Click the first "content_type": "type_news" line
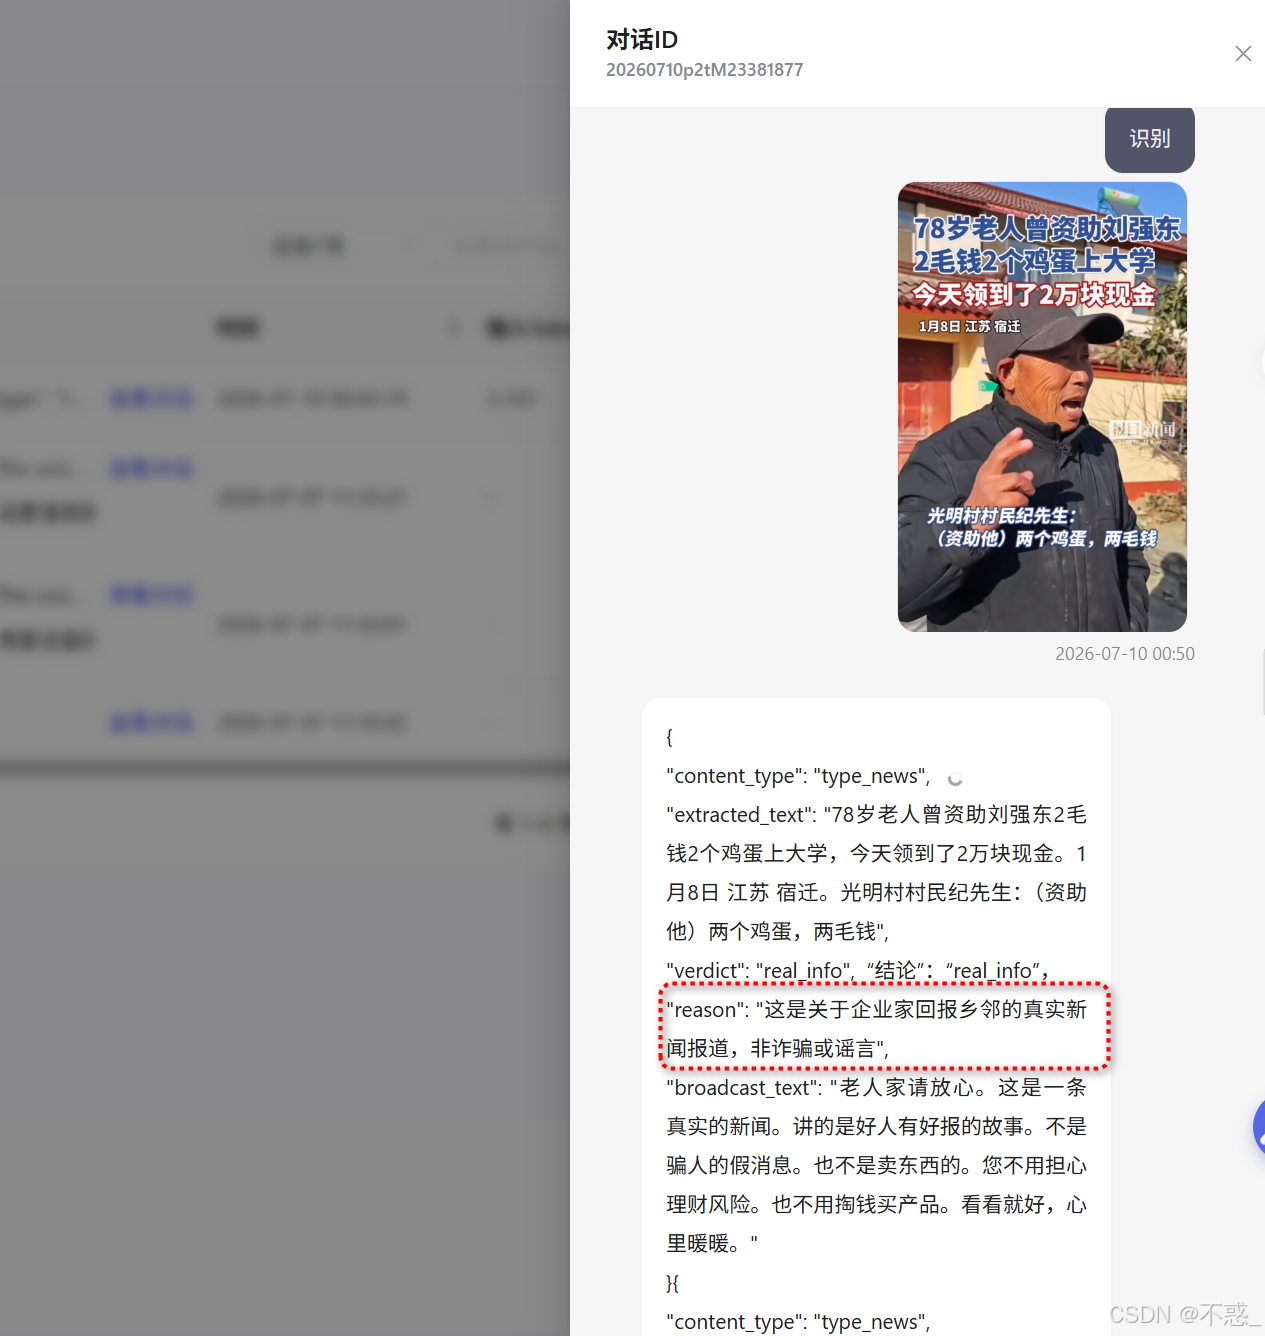This screenshot has width=1265, height=1336. (x=799, y=776)
